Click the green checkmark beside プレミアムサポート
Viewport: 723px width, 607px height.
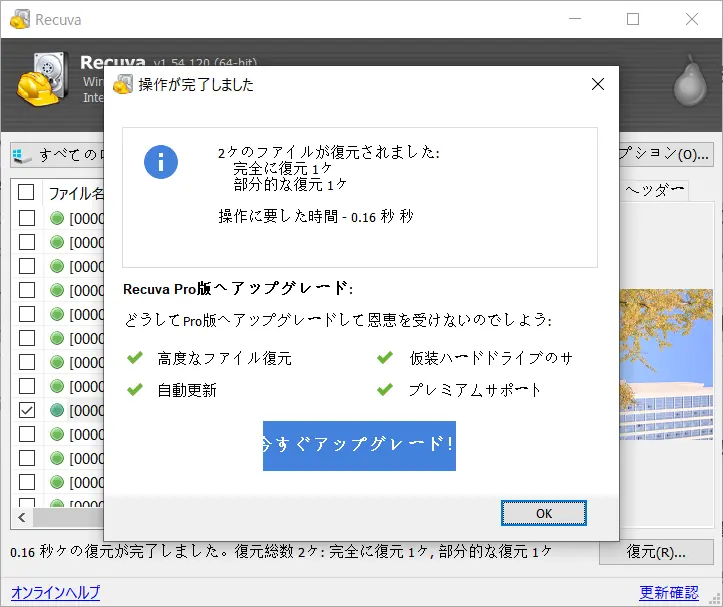tap(385, 390)
